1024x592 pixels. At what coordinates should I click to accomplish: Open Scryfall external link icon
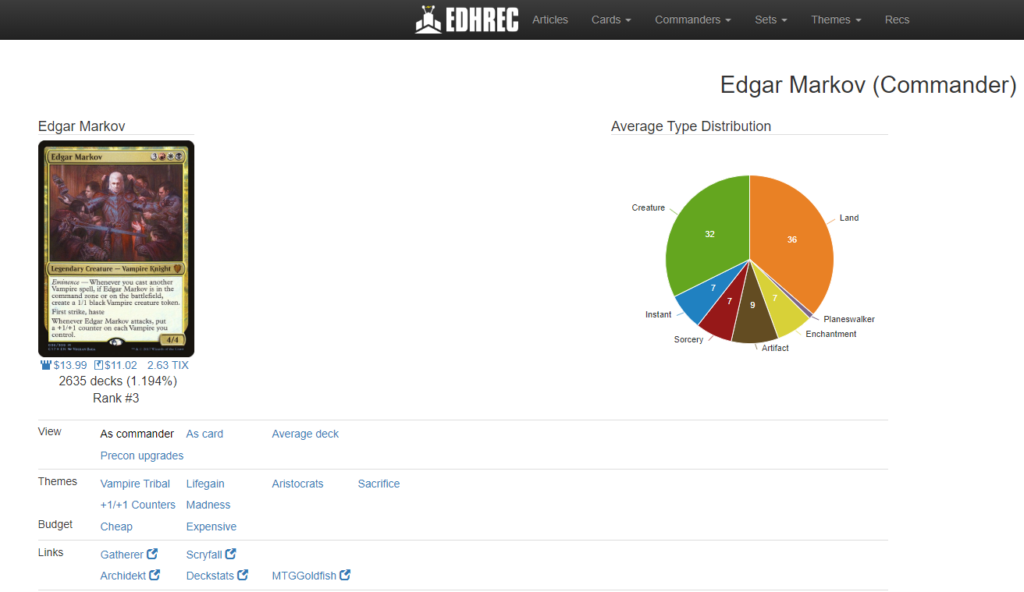point(231,554)
